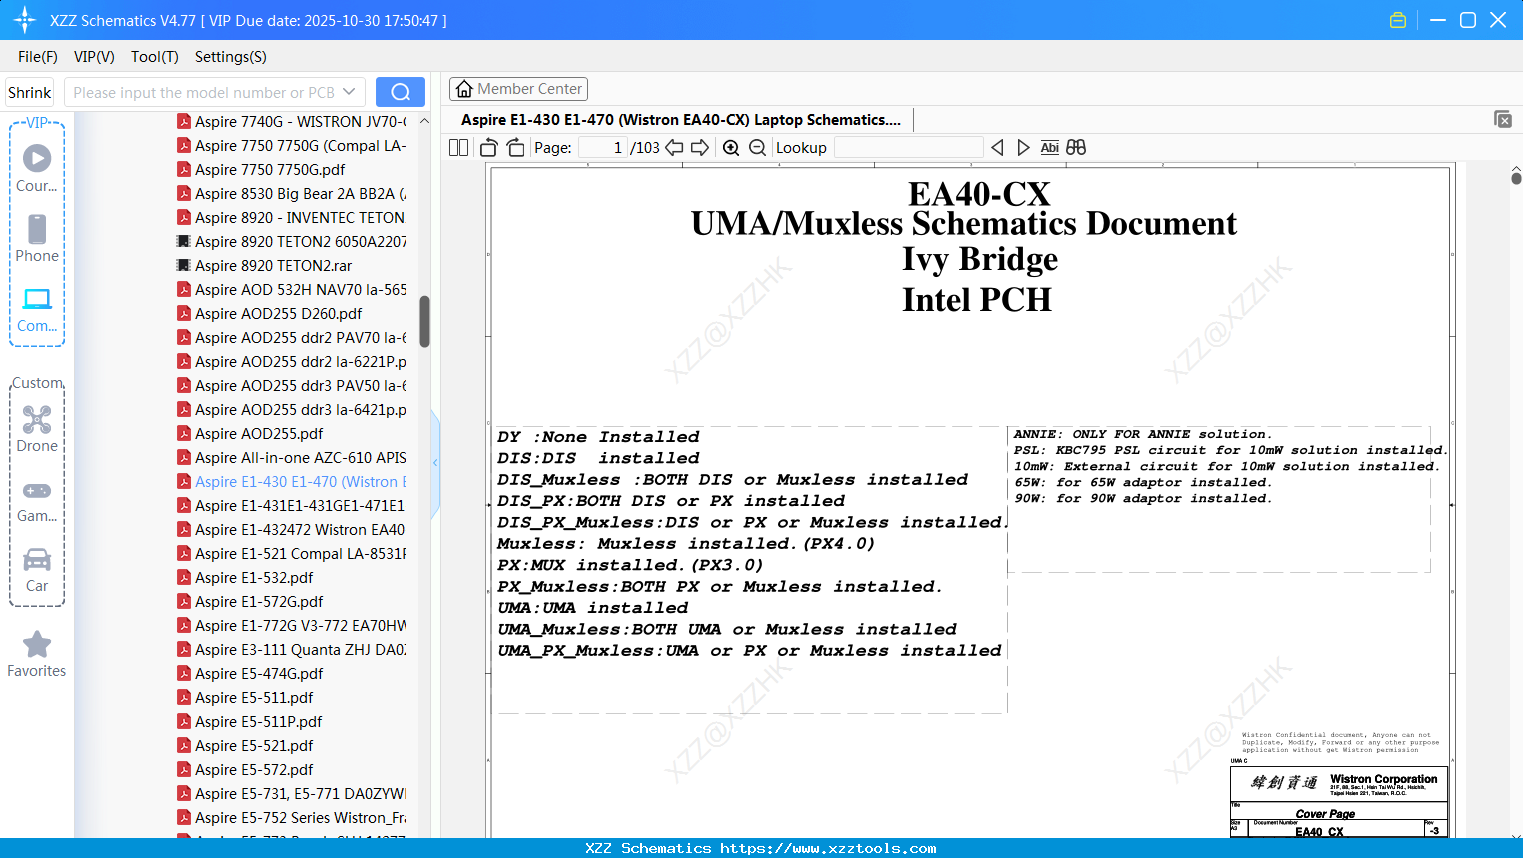Open the xzztools.com website link
The image size is (1523, 858).
[x=828, y=848]
